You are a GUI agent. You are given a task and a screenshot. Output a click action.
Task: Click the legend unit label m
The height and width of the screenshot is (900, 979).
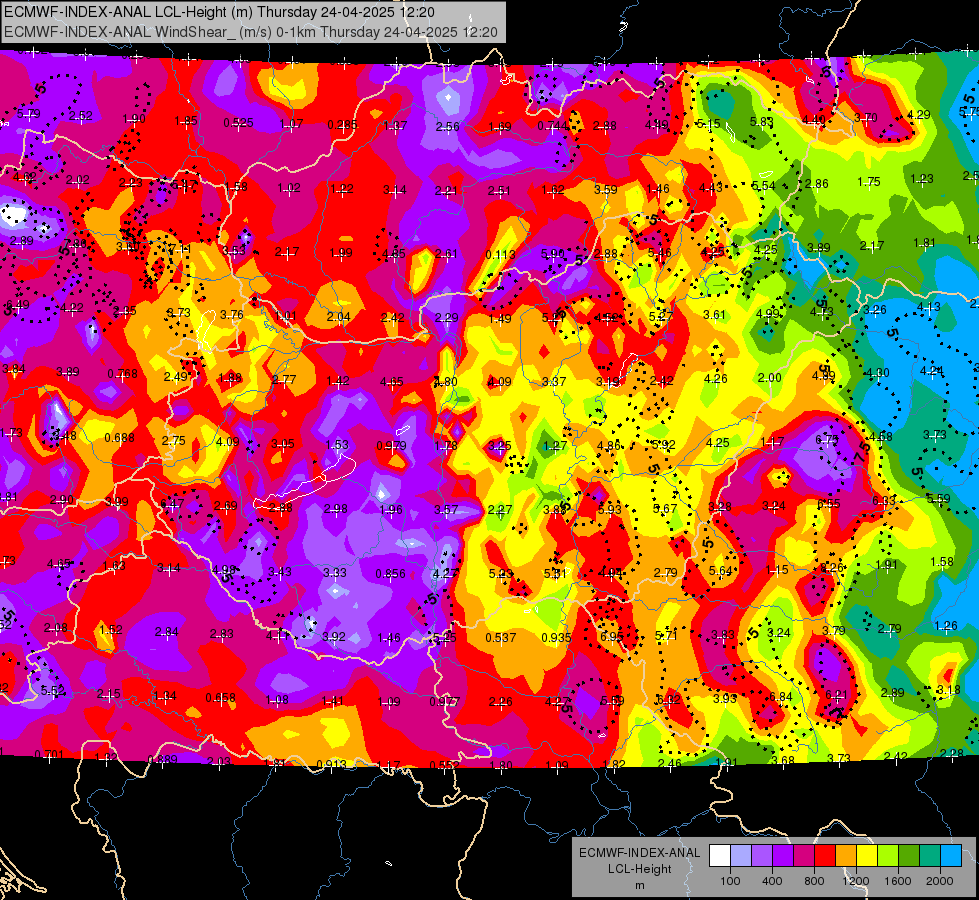(639, 886)
